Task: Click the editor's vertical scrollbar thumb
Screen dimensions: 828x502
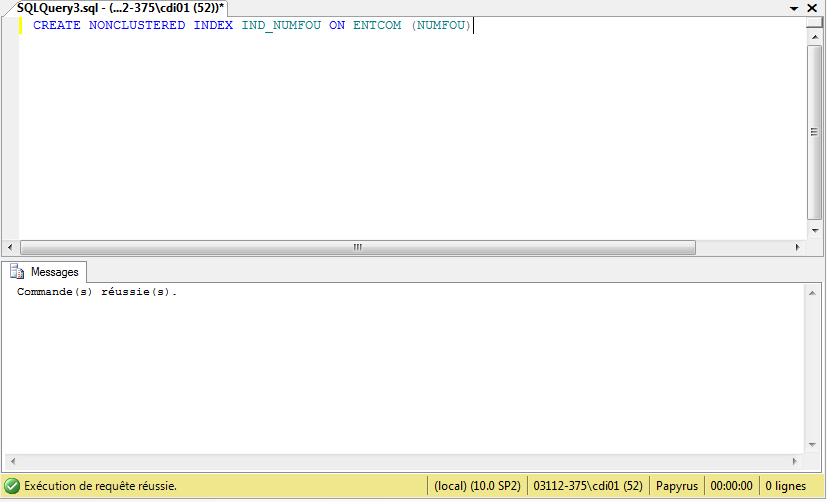Action: coord(815,130)
